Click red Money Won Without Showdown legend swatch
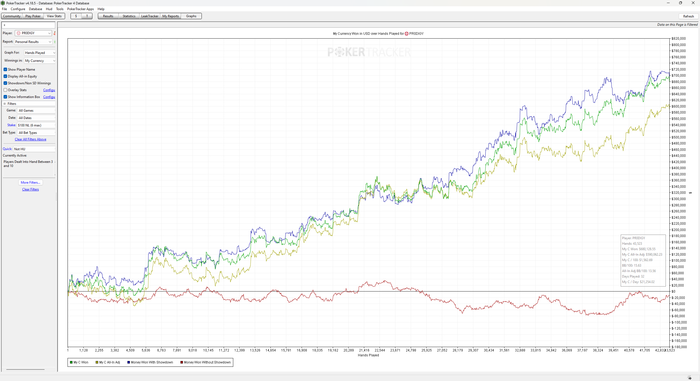The height and width of the screenshot is (381, 700). click(182, 362)
